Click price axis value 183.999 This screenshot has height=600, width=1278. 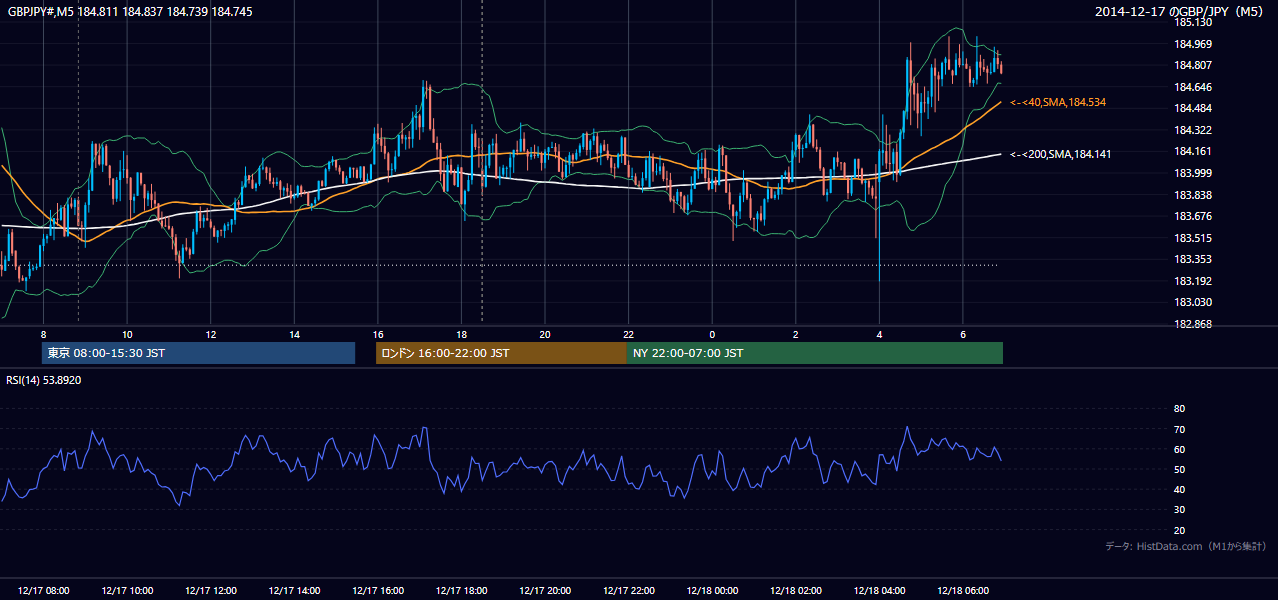tap(1192, 173)
